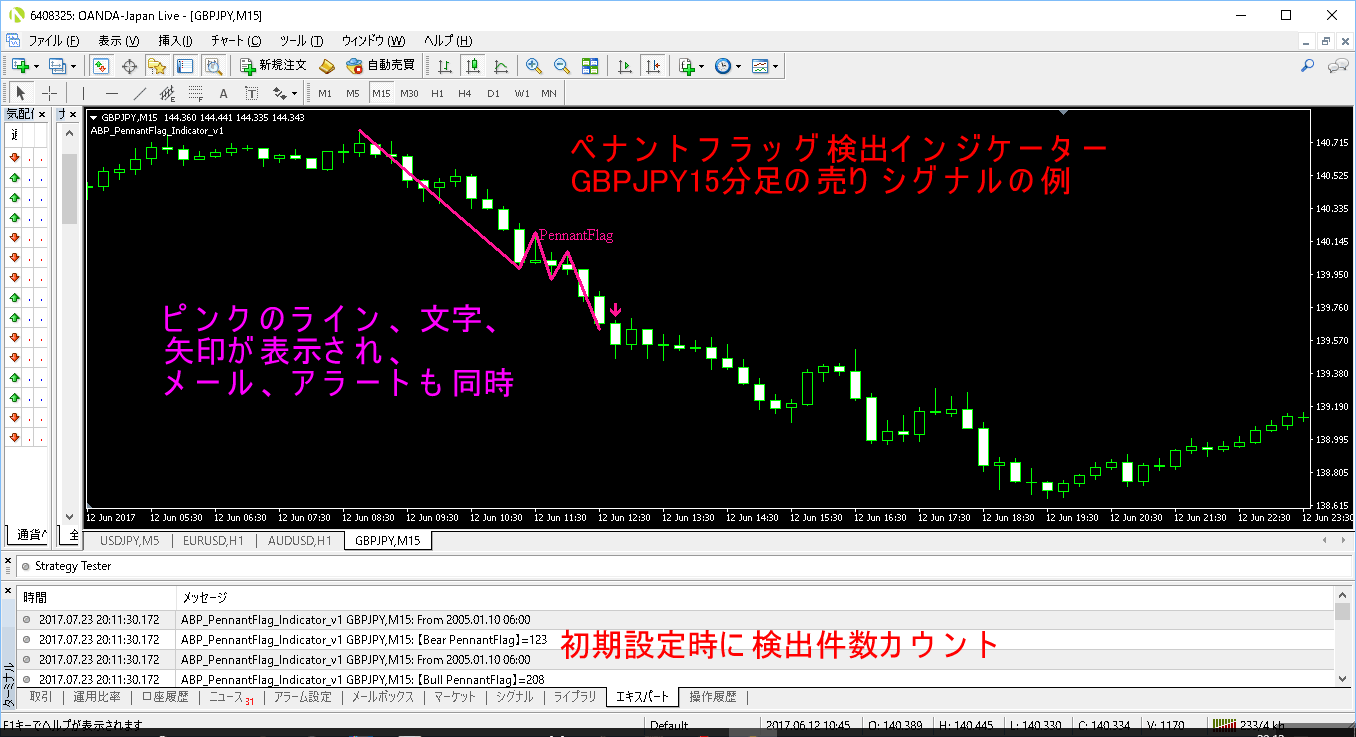
Task: Switch chart to line chart style
Action: 501,66
